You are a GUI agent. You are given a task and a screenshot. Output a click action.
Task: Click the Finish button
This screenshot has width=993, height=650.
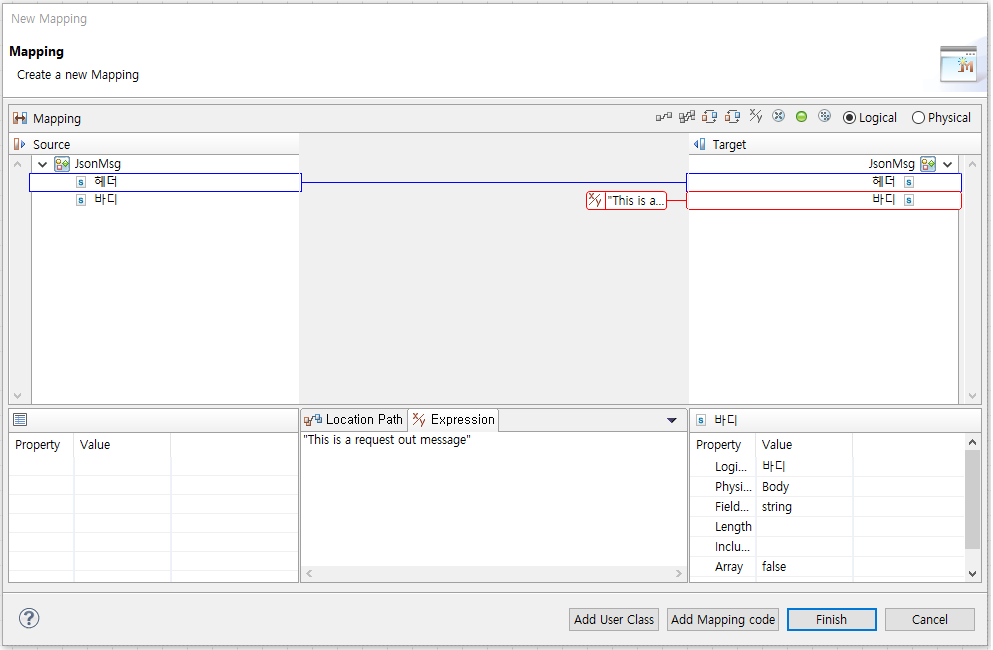[x=831, y=619]
